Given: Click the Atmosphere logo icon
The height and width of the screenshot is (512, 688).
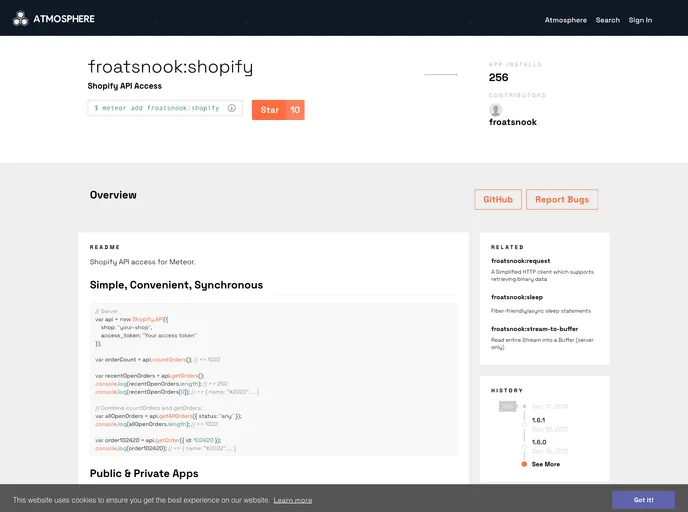Looking at the screenshot, I should tap(20, 19).
